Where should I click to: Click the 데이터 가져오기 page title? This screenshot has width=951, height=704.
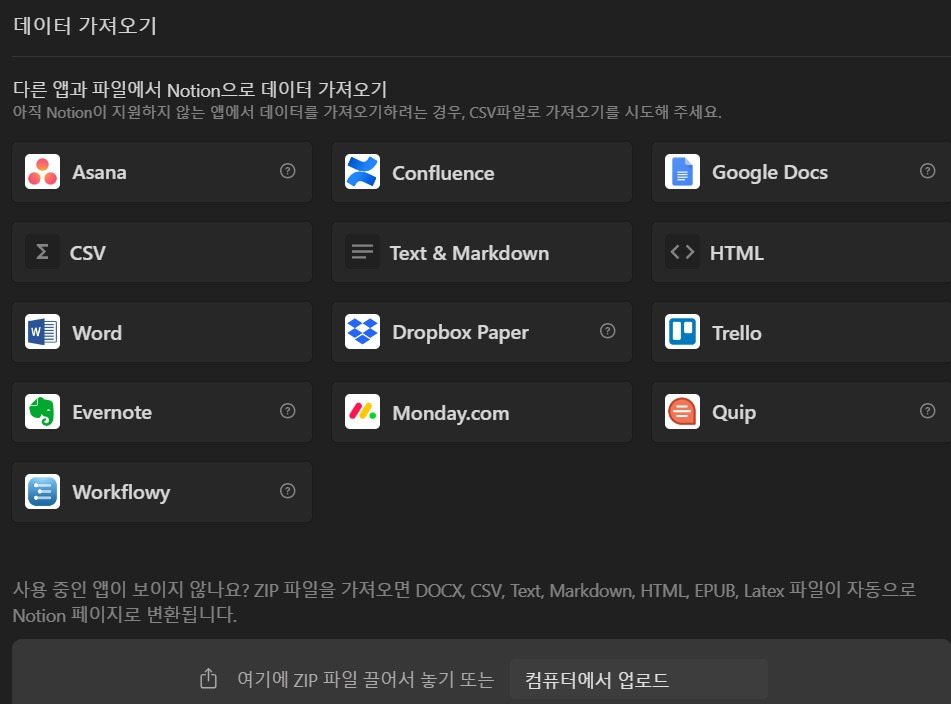(85, 25)
